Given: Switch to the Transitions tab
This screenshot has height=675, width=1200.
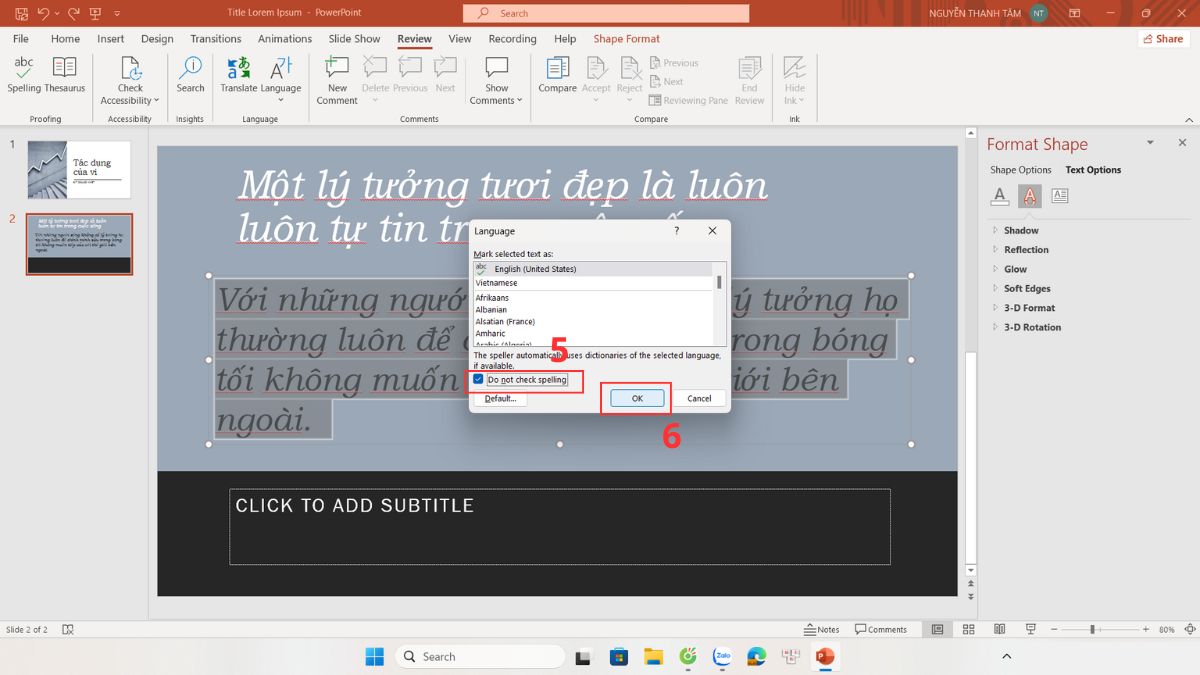Looking at the screenshot, I should [x=216, y=39].
